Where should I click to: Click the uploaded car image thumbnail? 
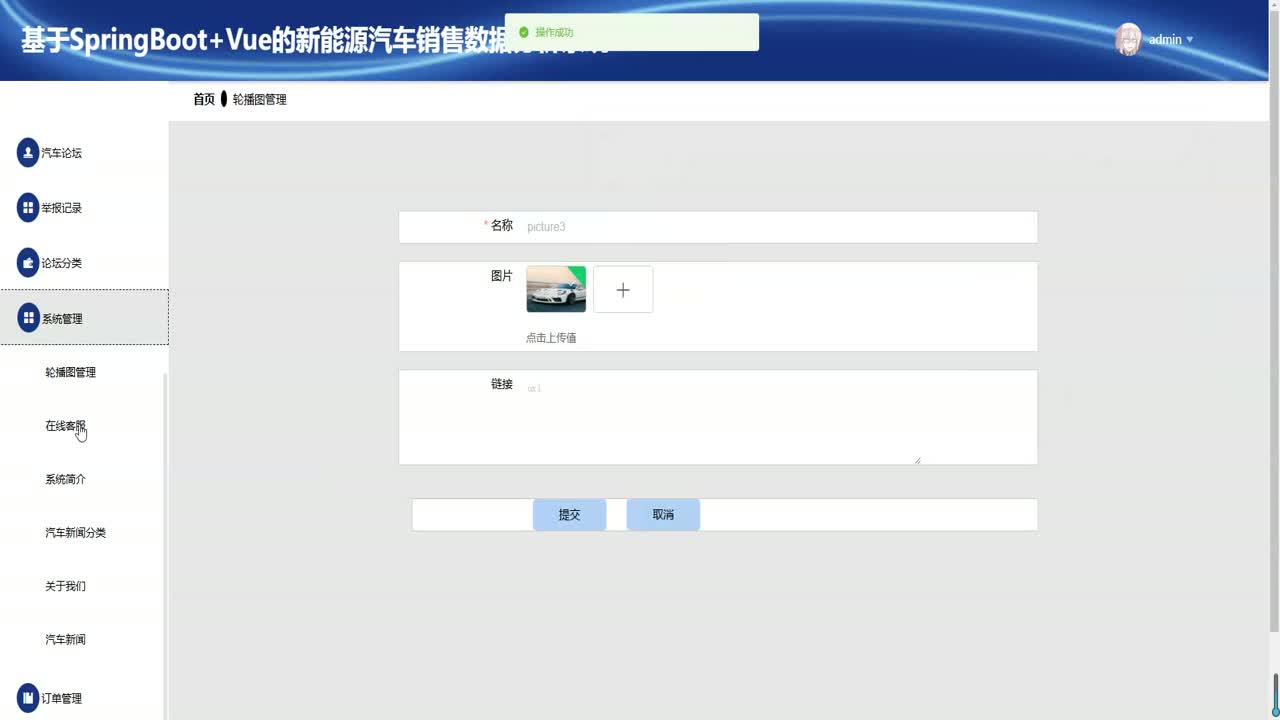(x=556, y=289)
